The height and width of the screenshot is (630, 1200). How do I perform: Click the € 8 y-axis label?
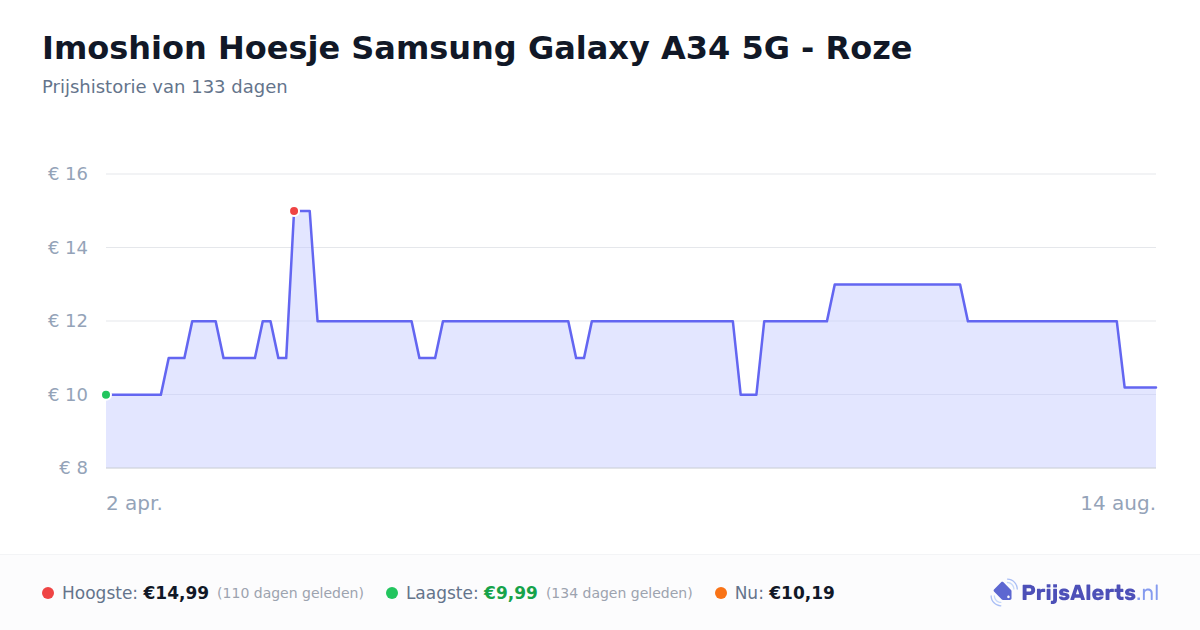tap(74, 468)
